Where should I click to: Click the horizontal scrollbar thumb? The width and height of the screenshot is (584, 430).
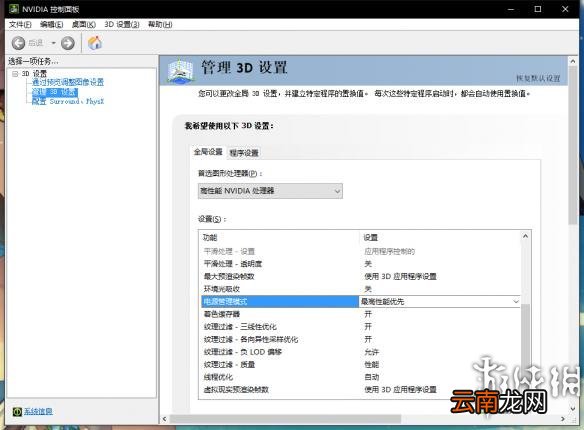(285, 419)
